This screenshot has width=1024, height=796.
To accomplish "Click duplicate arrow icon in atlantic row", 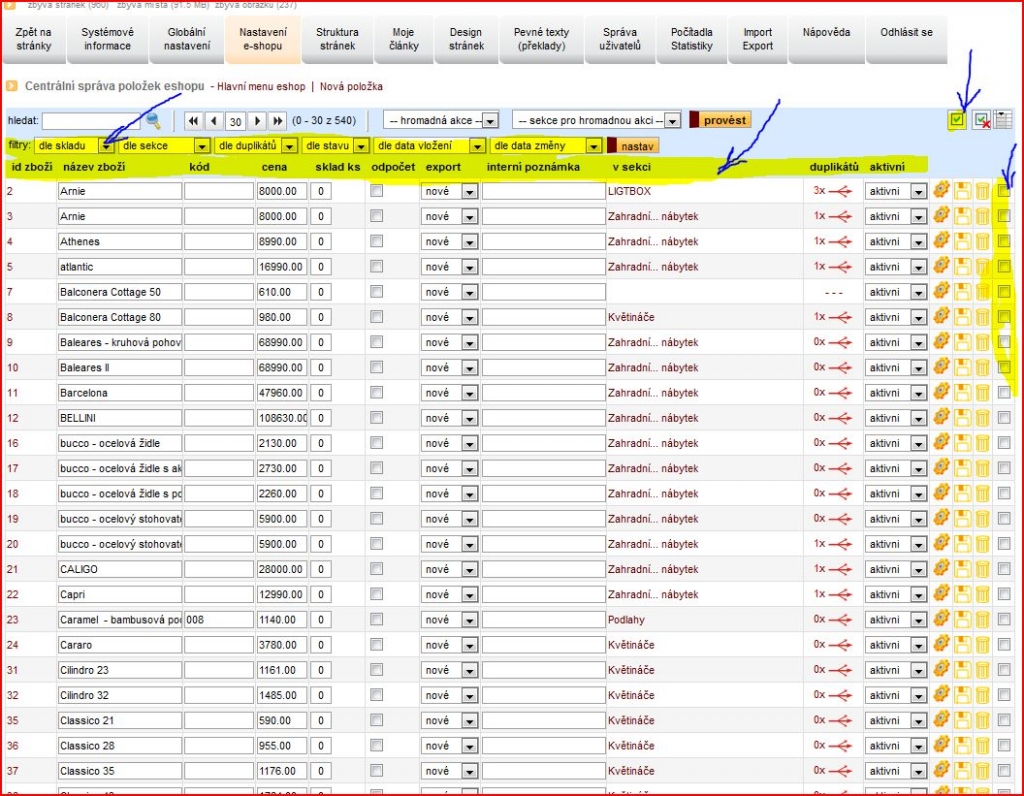I will click(x=840, y=266).
